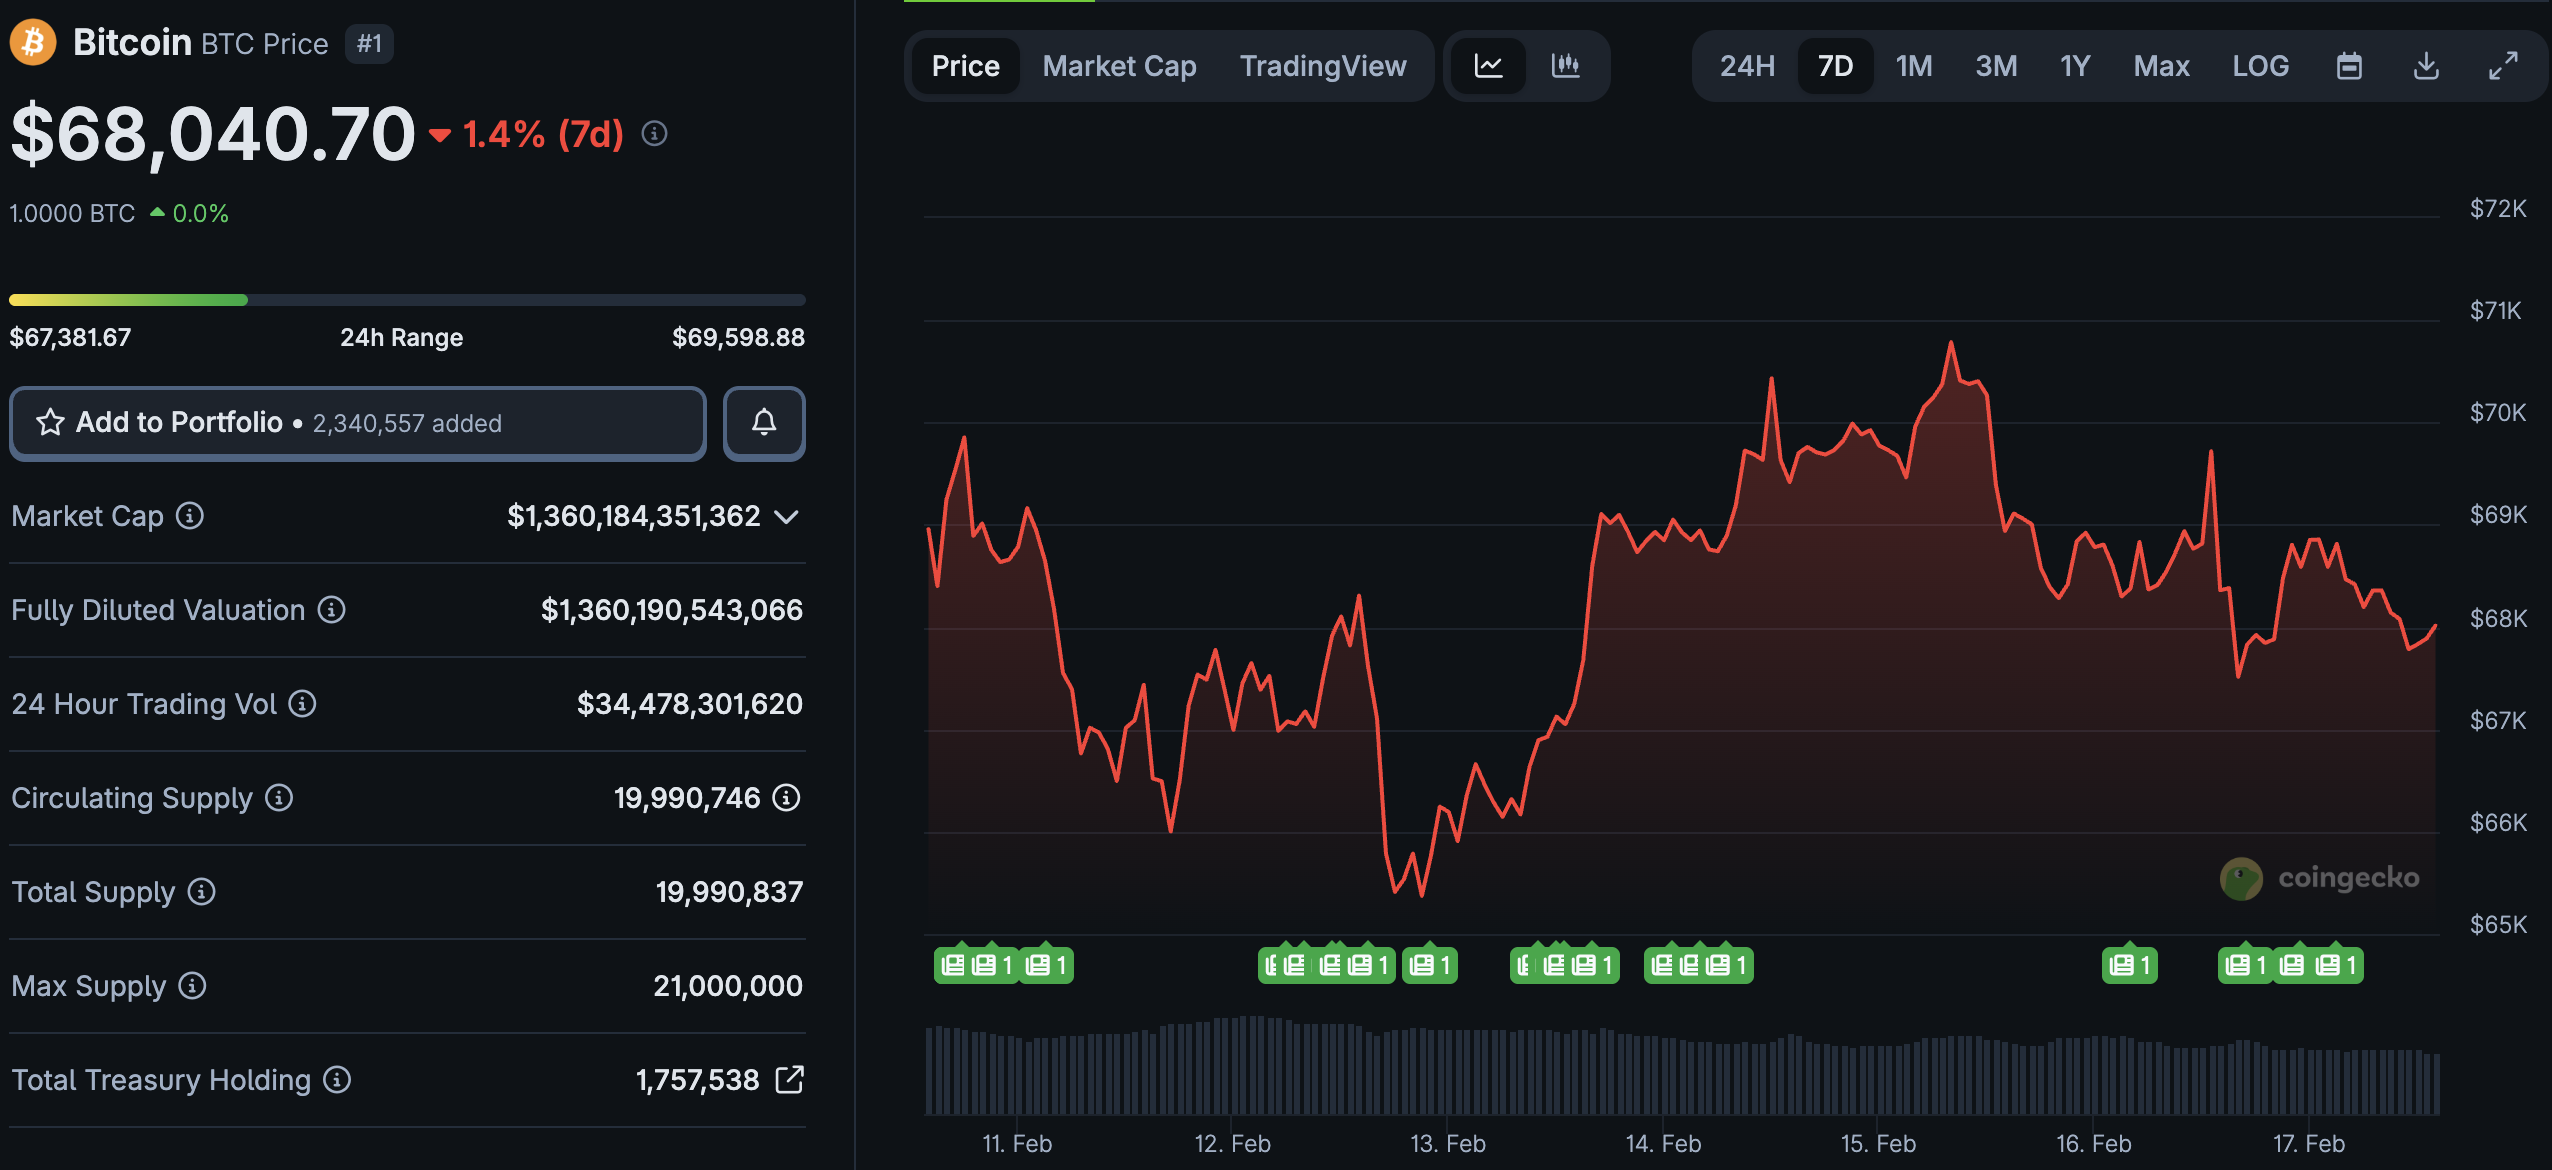Viewport: 2552px width, 1170px height.
Task: Click the 24h high value $69,598.88
Action: tap(738, 337)
